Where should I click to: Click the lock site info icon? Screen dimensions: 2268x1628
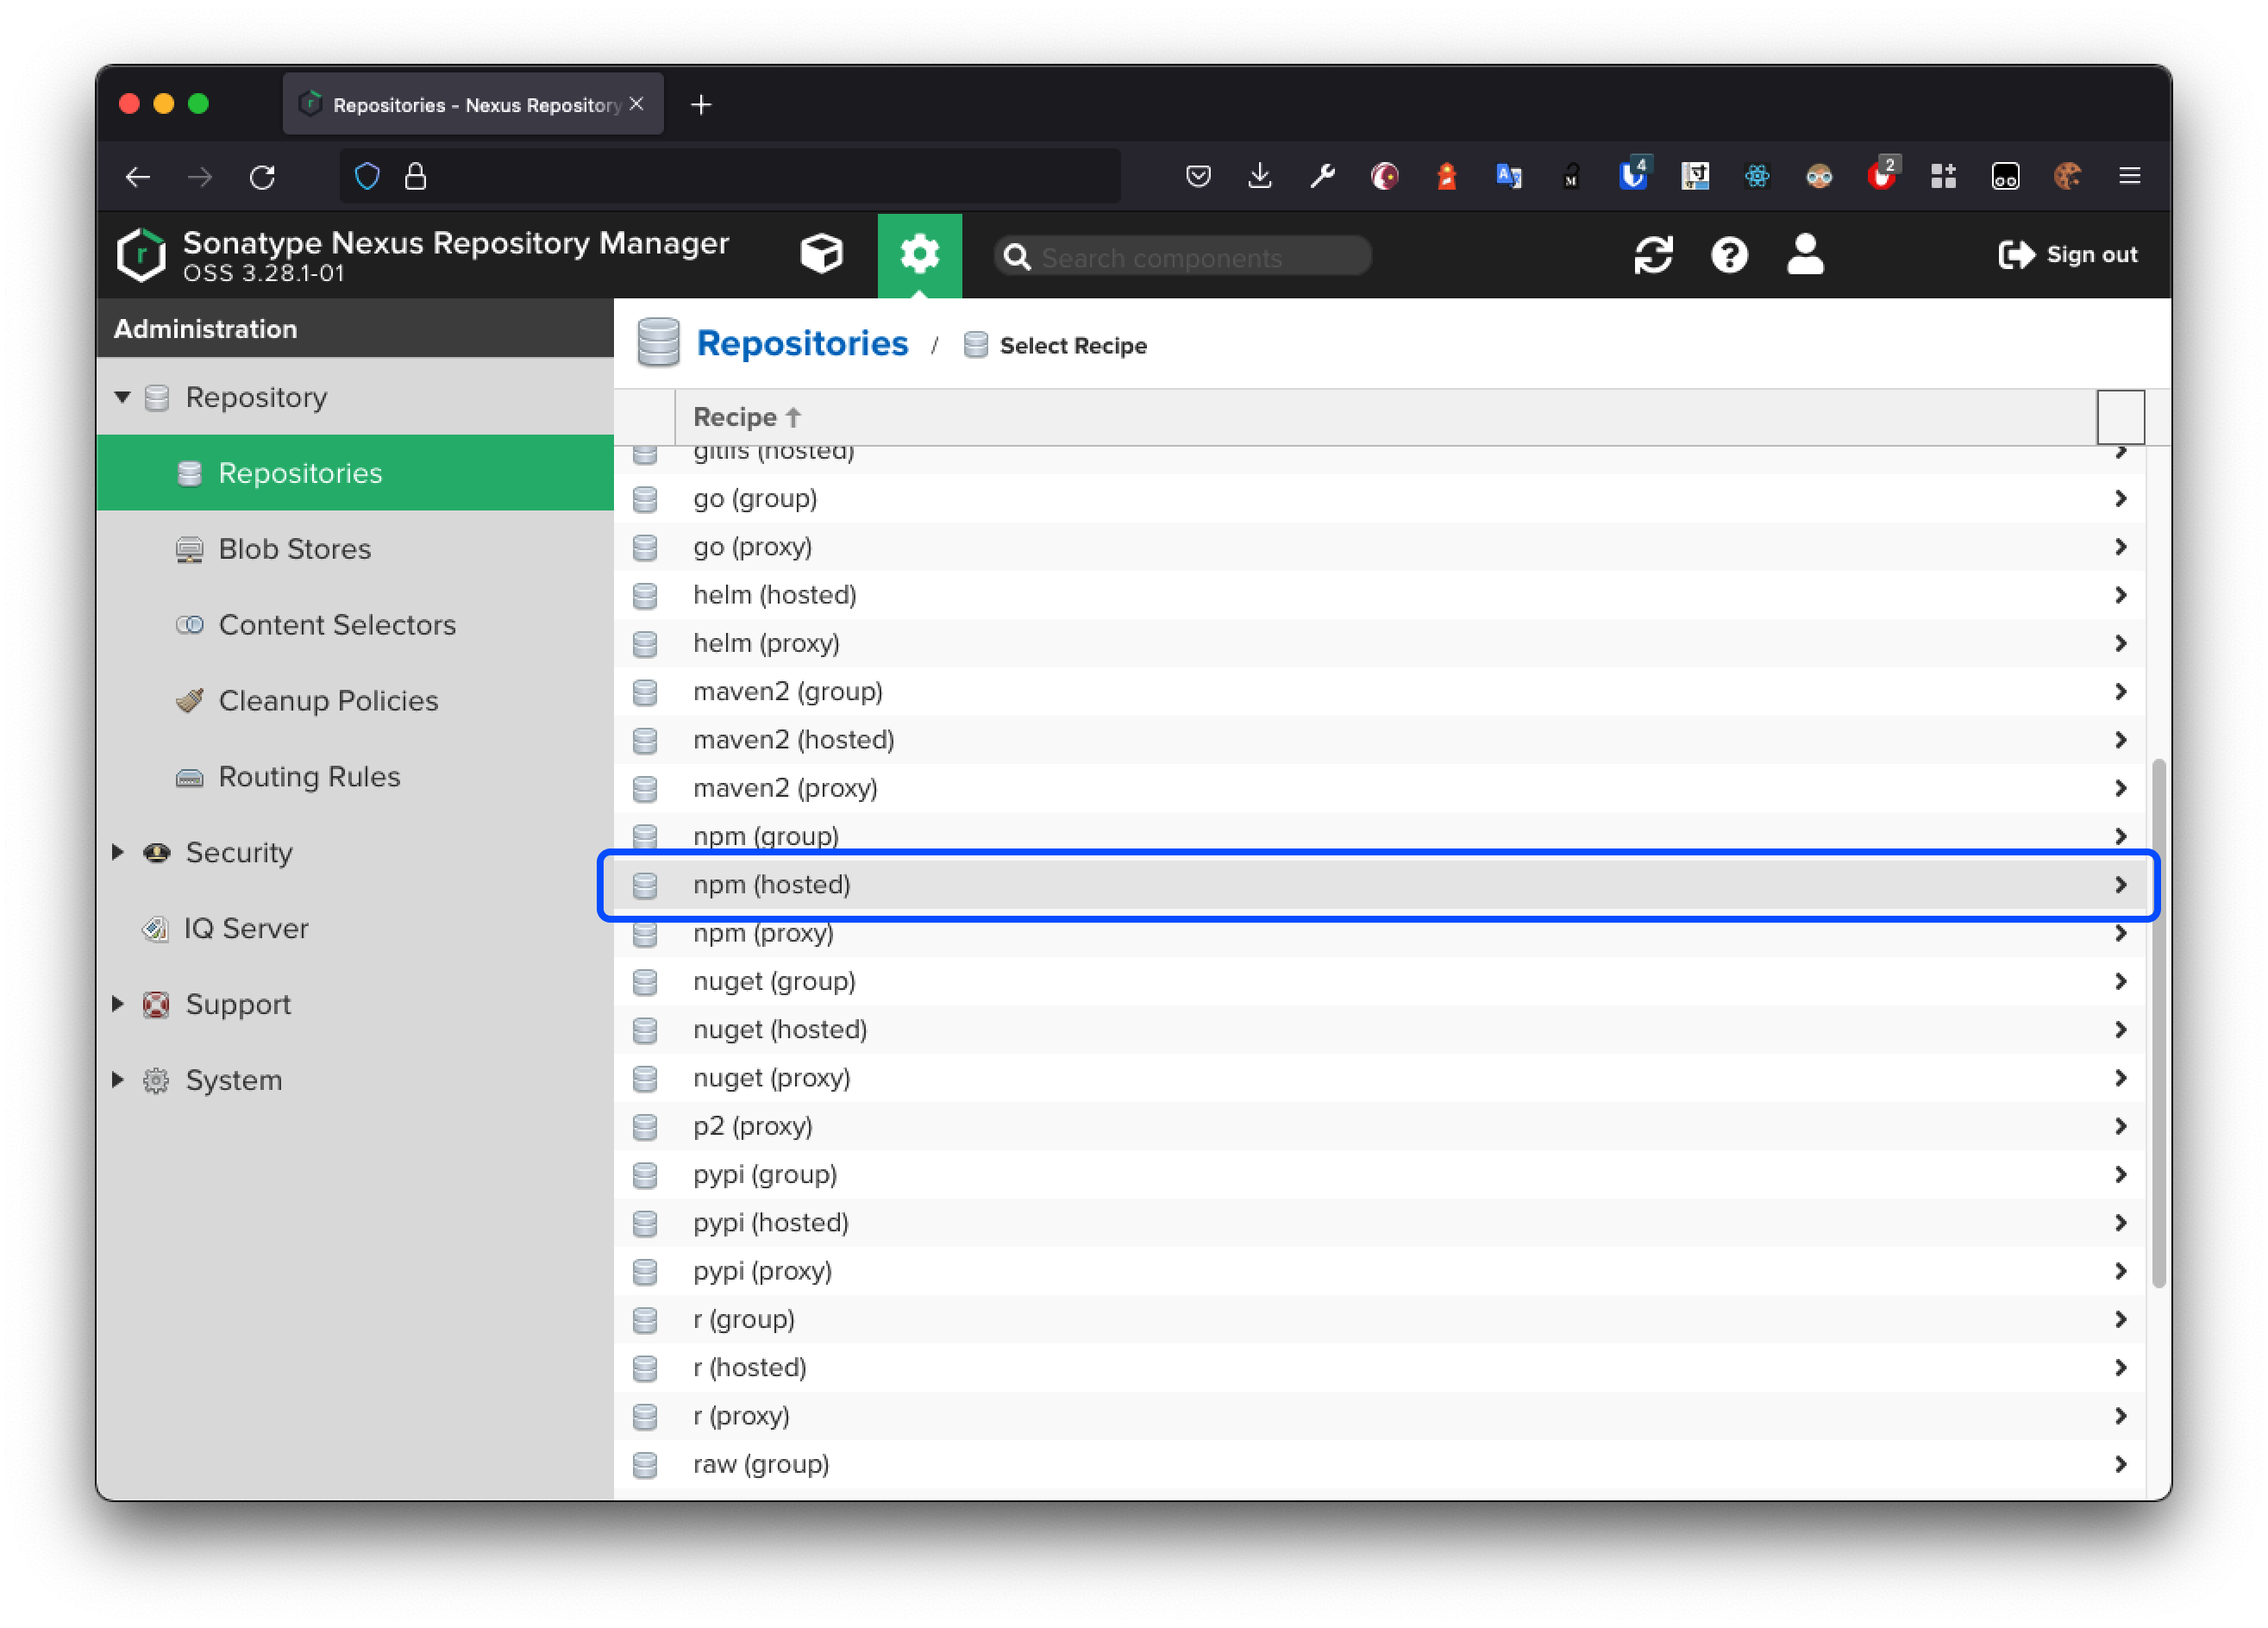(415, 177)
